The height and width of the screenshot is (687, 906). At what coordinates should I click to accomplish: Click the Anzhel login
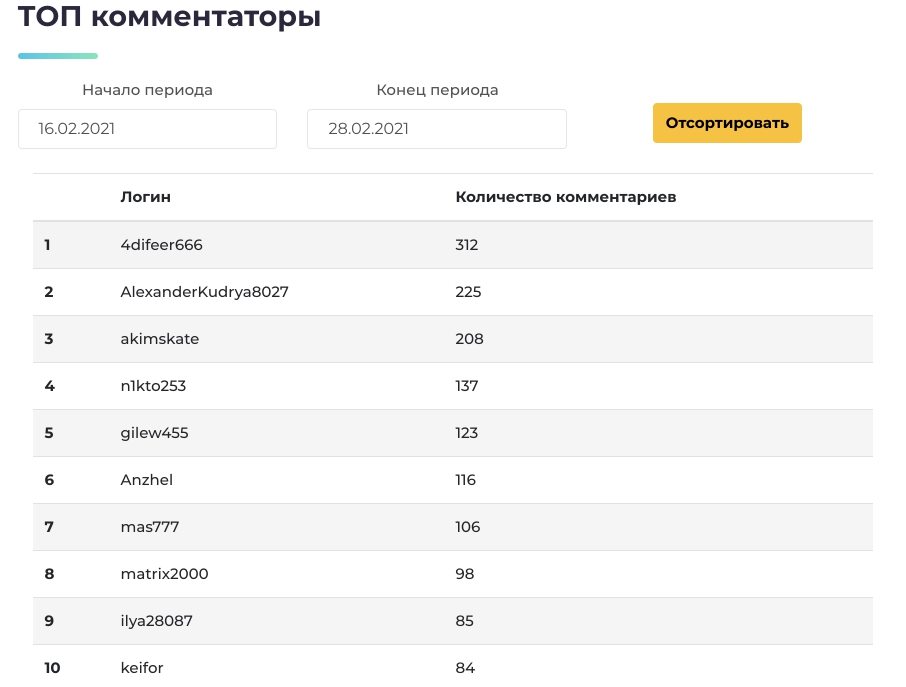tap(146, 480)
